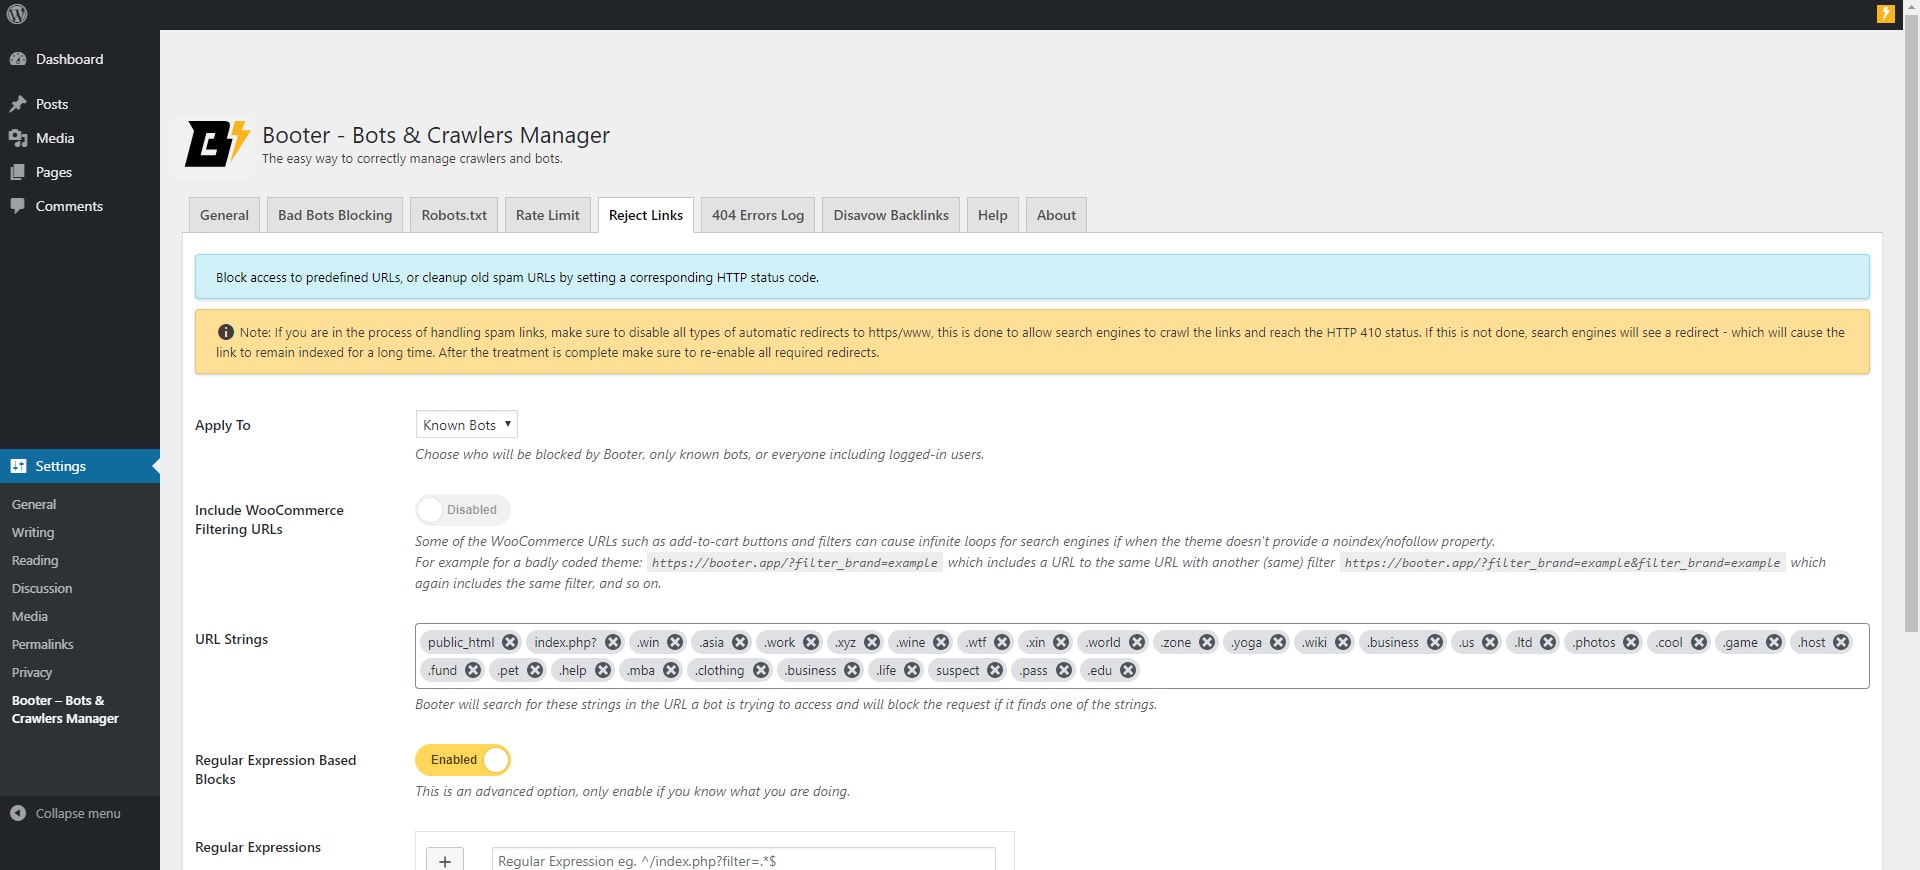Click the Booter plugin logo

(217, 144)
